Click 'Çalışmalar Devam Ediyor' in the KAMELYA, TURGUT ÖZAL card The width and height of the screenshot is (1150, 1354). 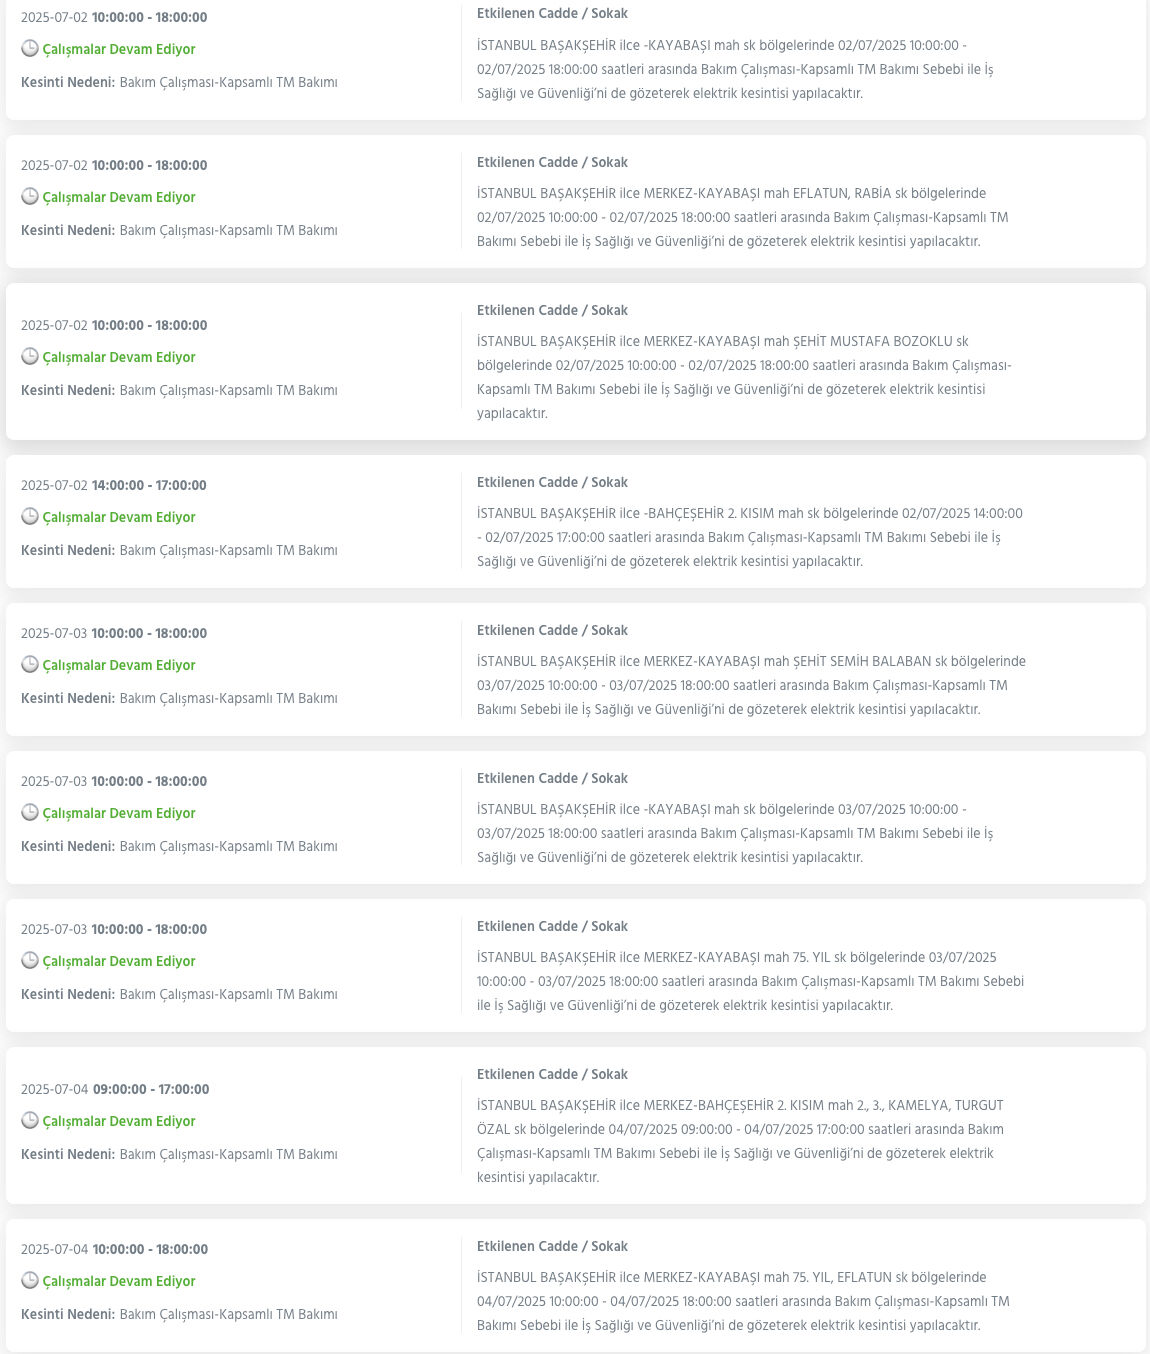[x=119, y=1121]
